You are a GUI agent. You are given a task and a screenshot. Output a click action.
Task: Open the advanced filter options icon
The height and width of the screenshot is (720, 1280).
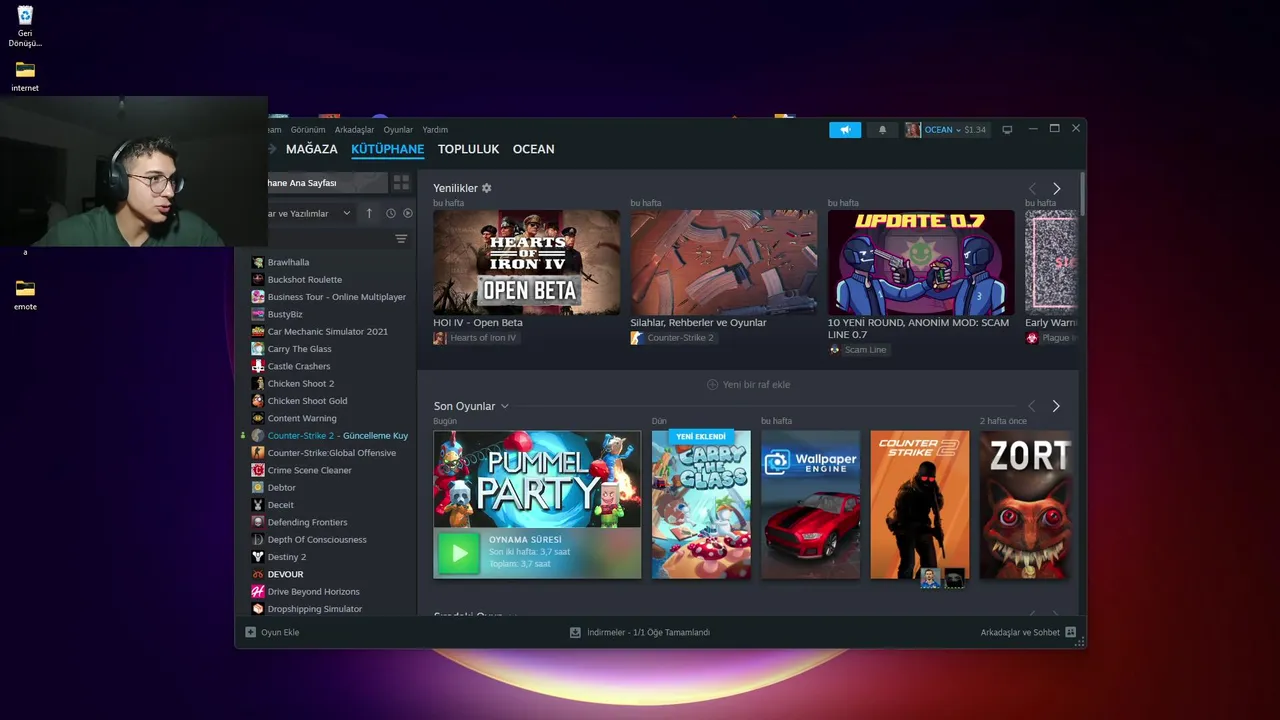tap(401, 239)
